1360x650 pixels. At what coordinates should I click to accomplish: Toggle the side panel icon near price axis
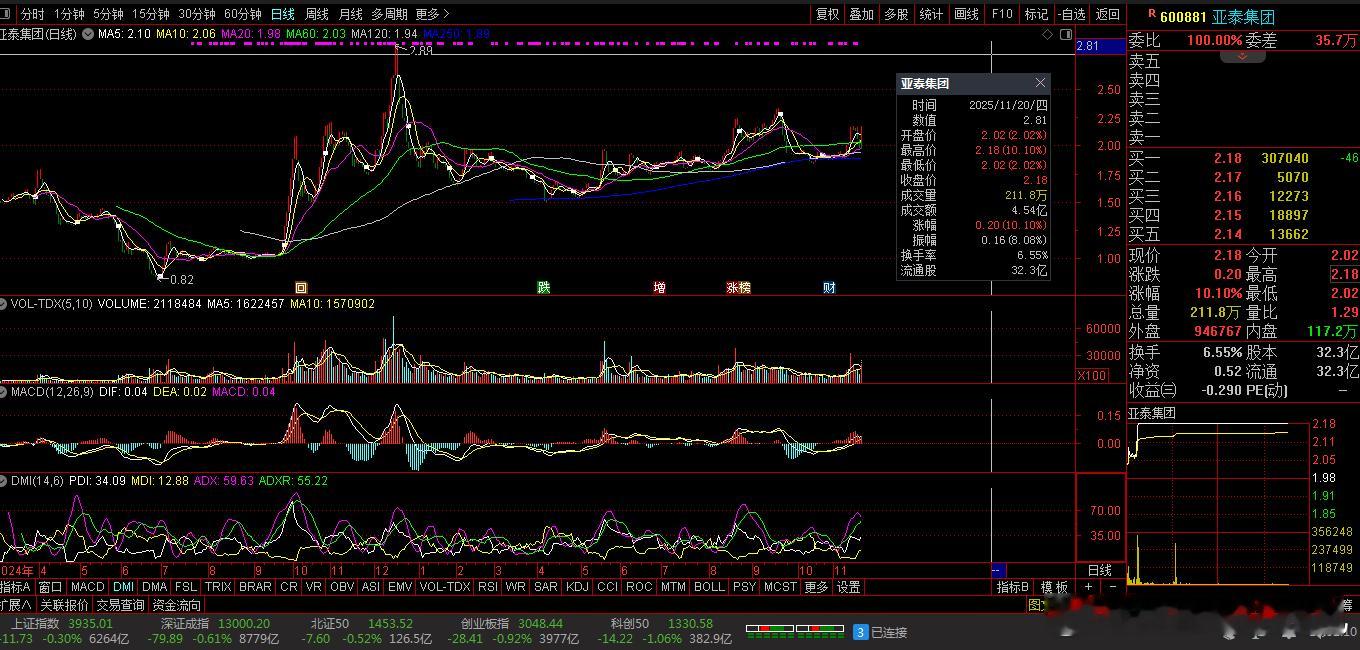pos(1064,34)
